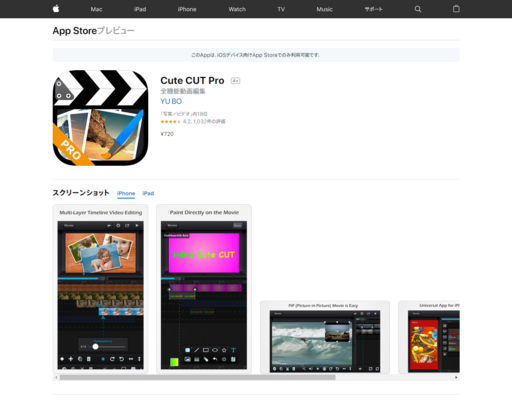Click the App Store heading link
512x400 pixels.
tap(75, 31)
